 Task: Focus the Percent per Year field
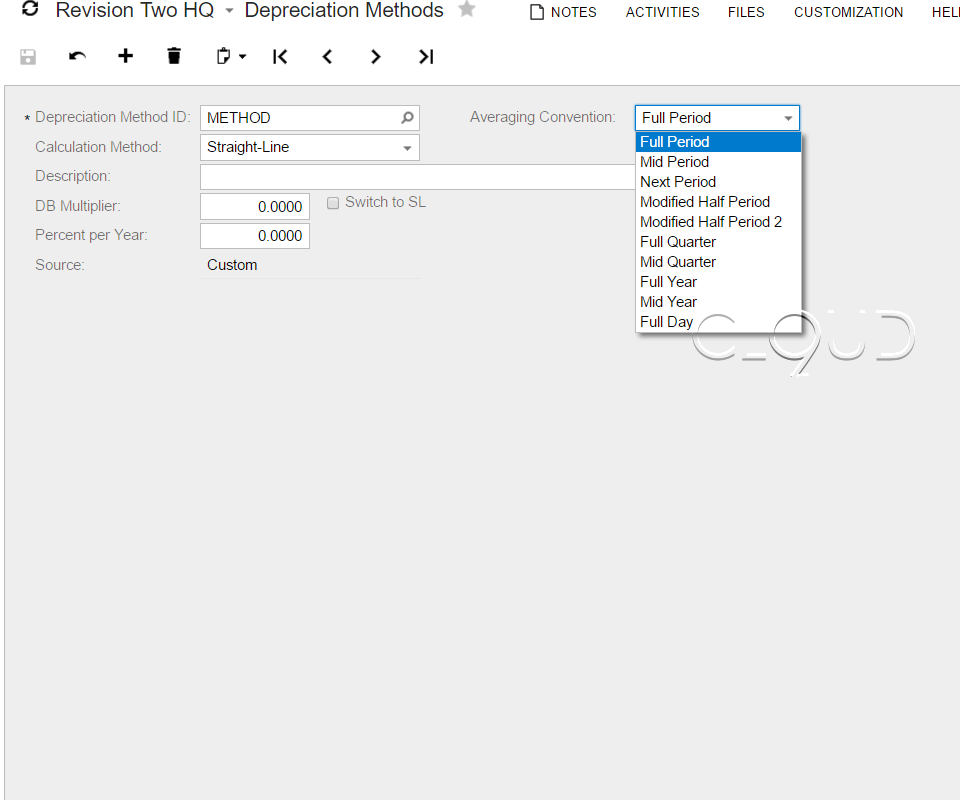point(255,236)
